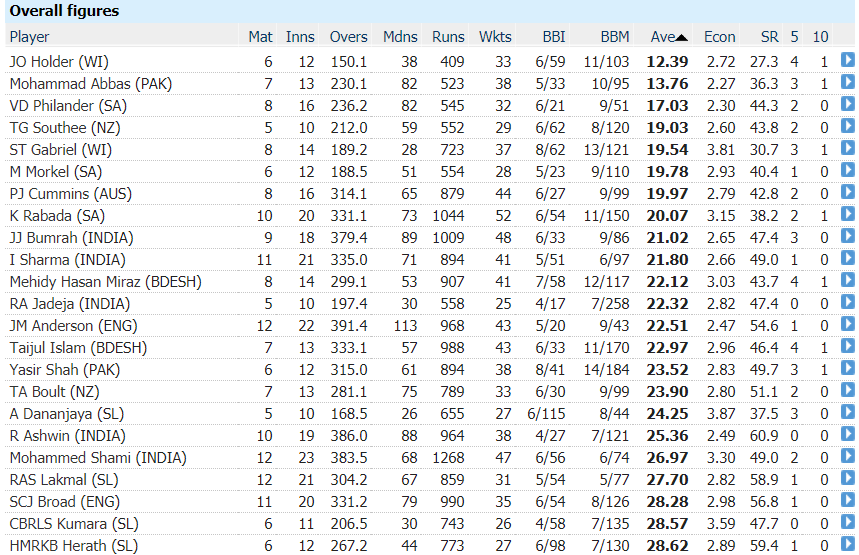Viewport: 859px width, 555px height.
Task: Open JO Holder (WI) player profile
Action: click(59, 62)
